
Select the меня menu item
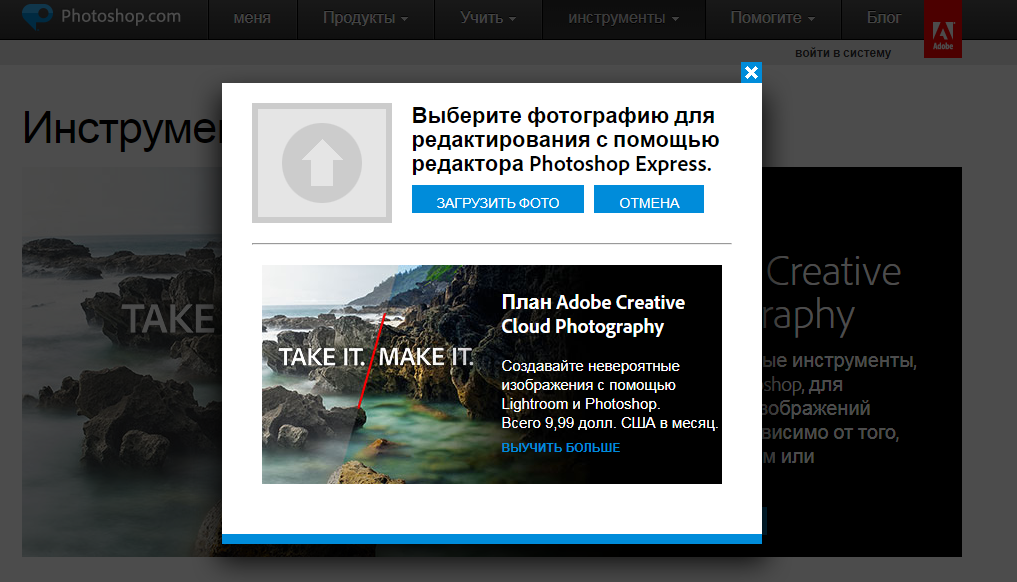coord(253,17)
